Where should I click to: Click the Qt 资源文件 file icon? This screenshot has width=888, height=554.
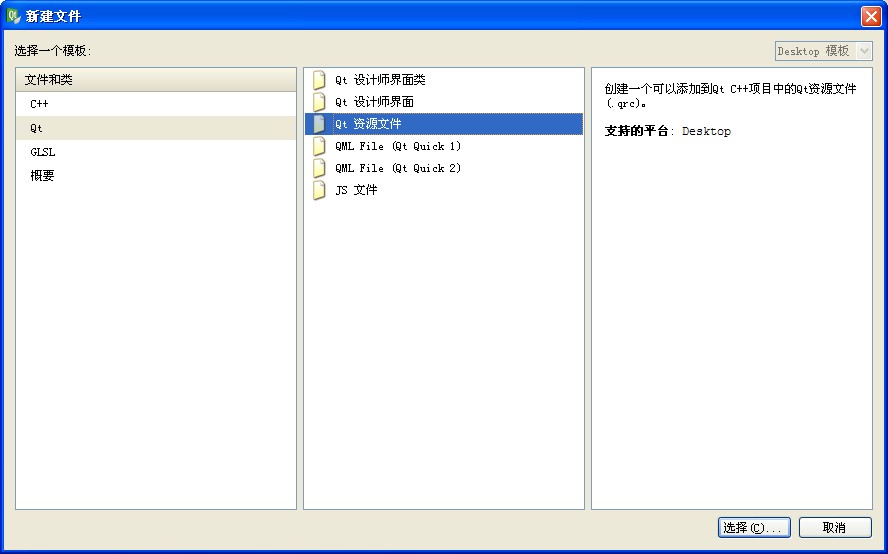(x=319, y=124)
